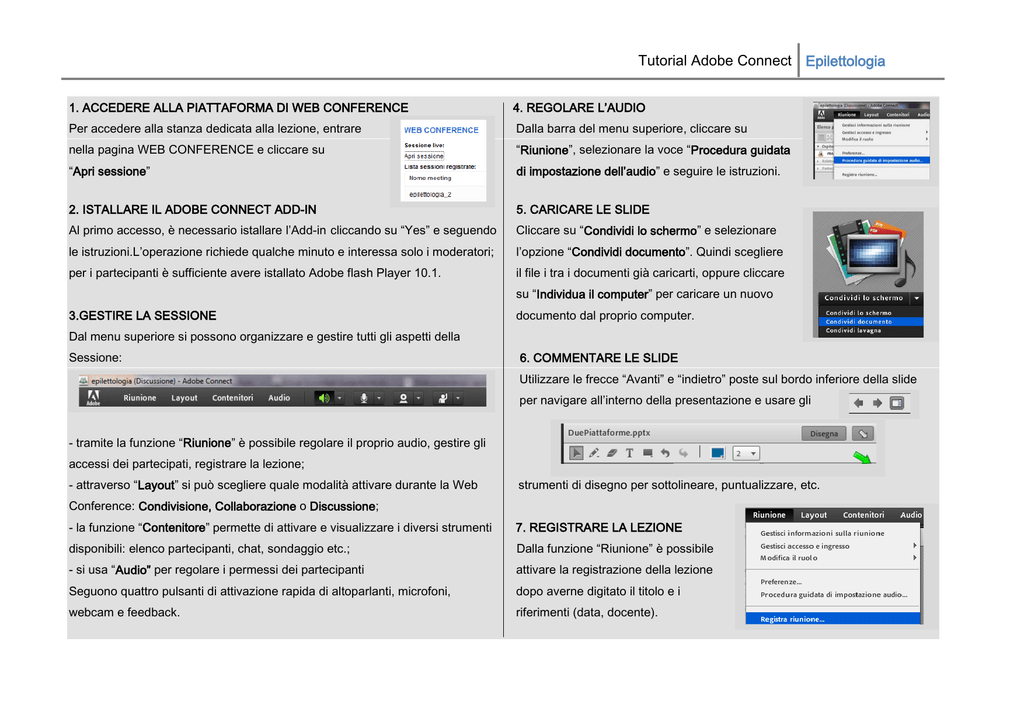Open the line thickness dropdown showing '2'

tap(746, 453)
